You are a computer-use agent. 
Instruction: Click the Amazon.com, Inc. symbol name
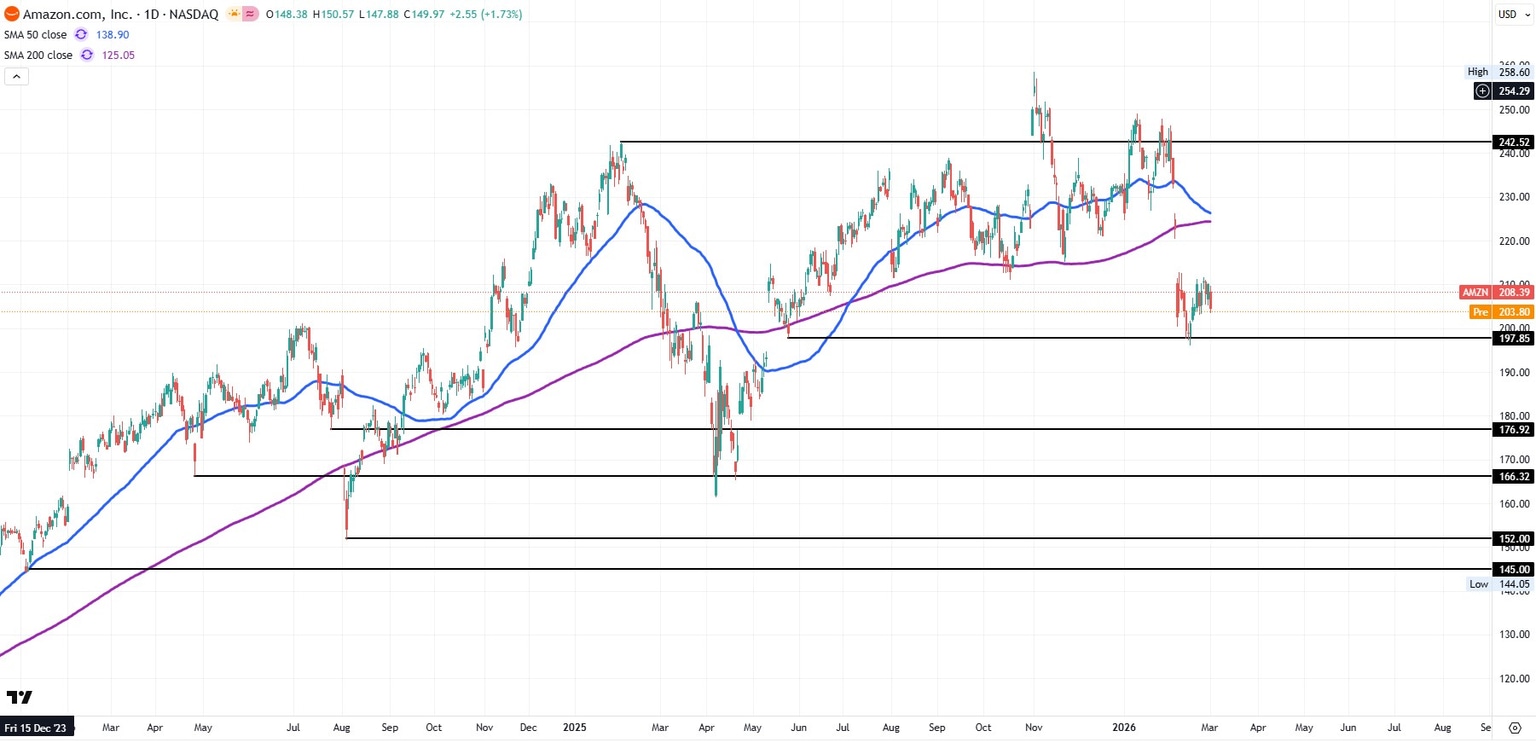tap(78, 14)
